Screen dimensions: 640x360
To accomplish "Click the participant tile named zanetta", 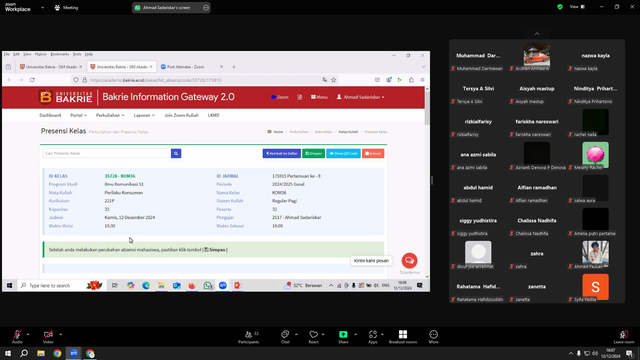I will pos(537,287).
